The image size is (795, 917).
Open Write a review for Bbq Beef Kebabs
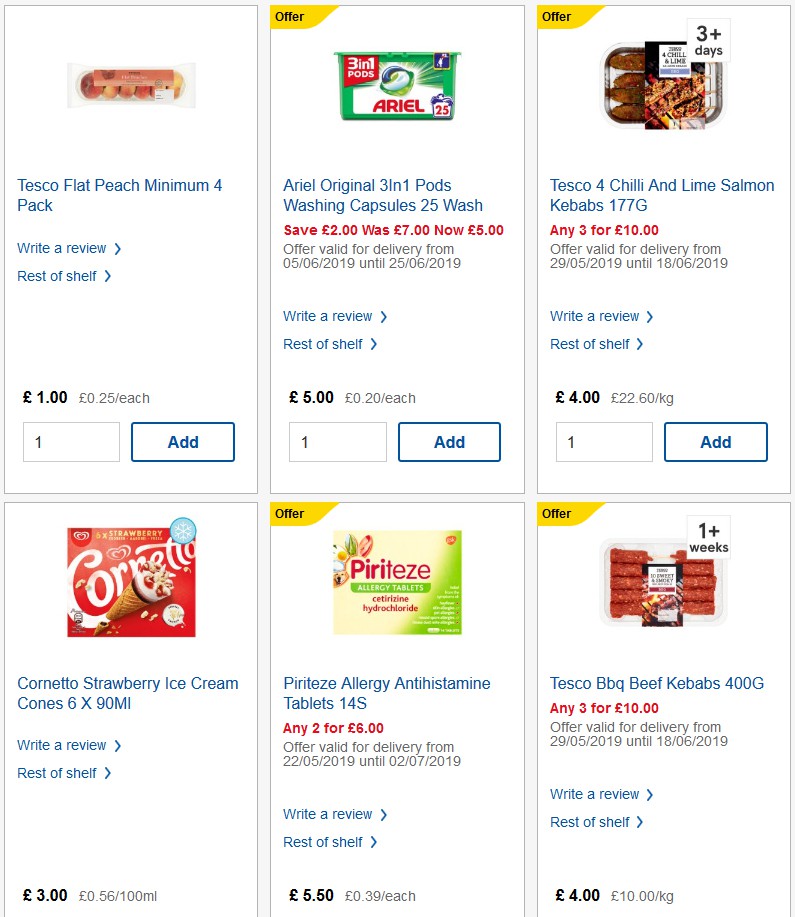595,794
